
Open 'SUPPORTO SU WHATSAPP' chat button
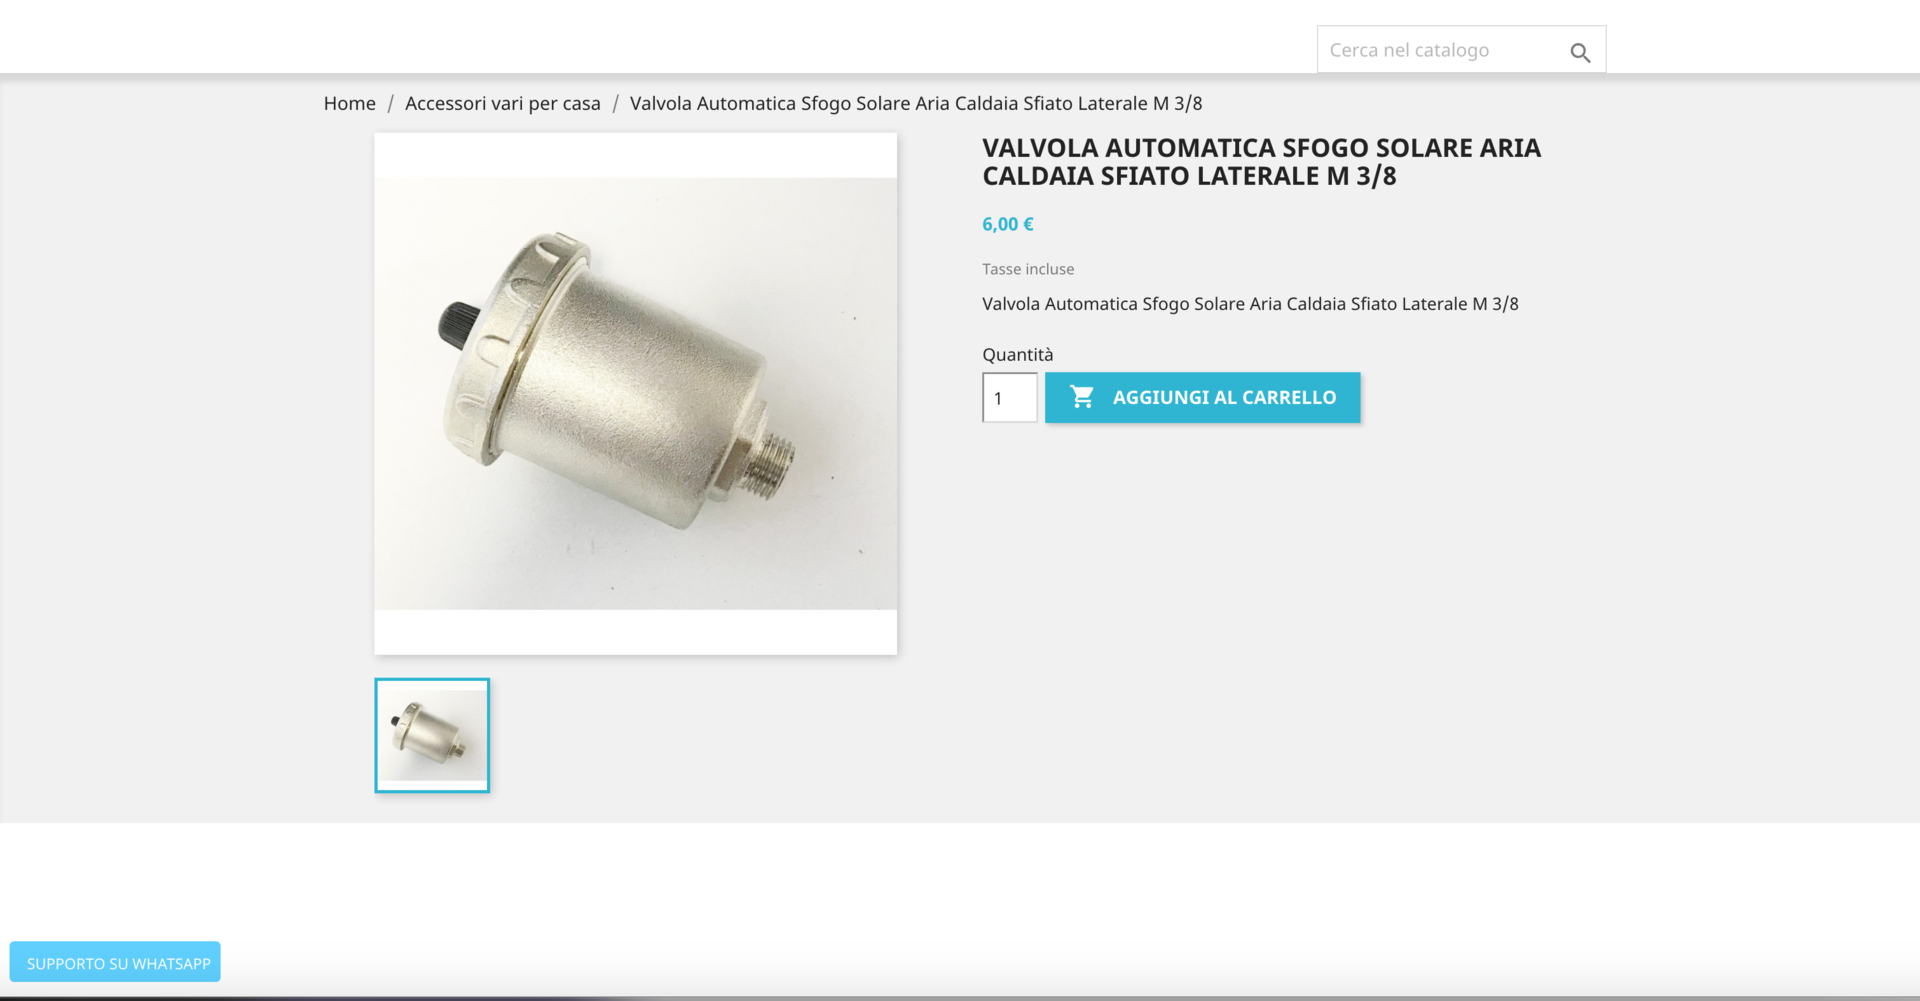pos(115,962)
